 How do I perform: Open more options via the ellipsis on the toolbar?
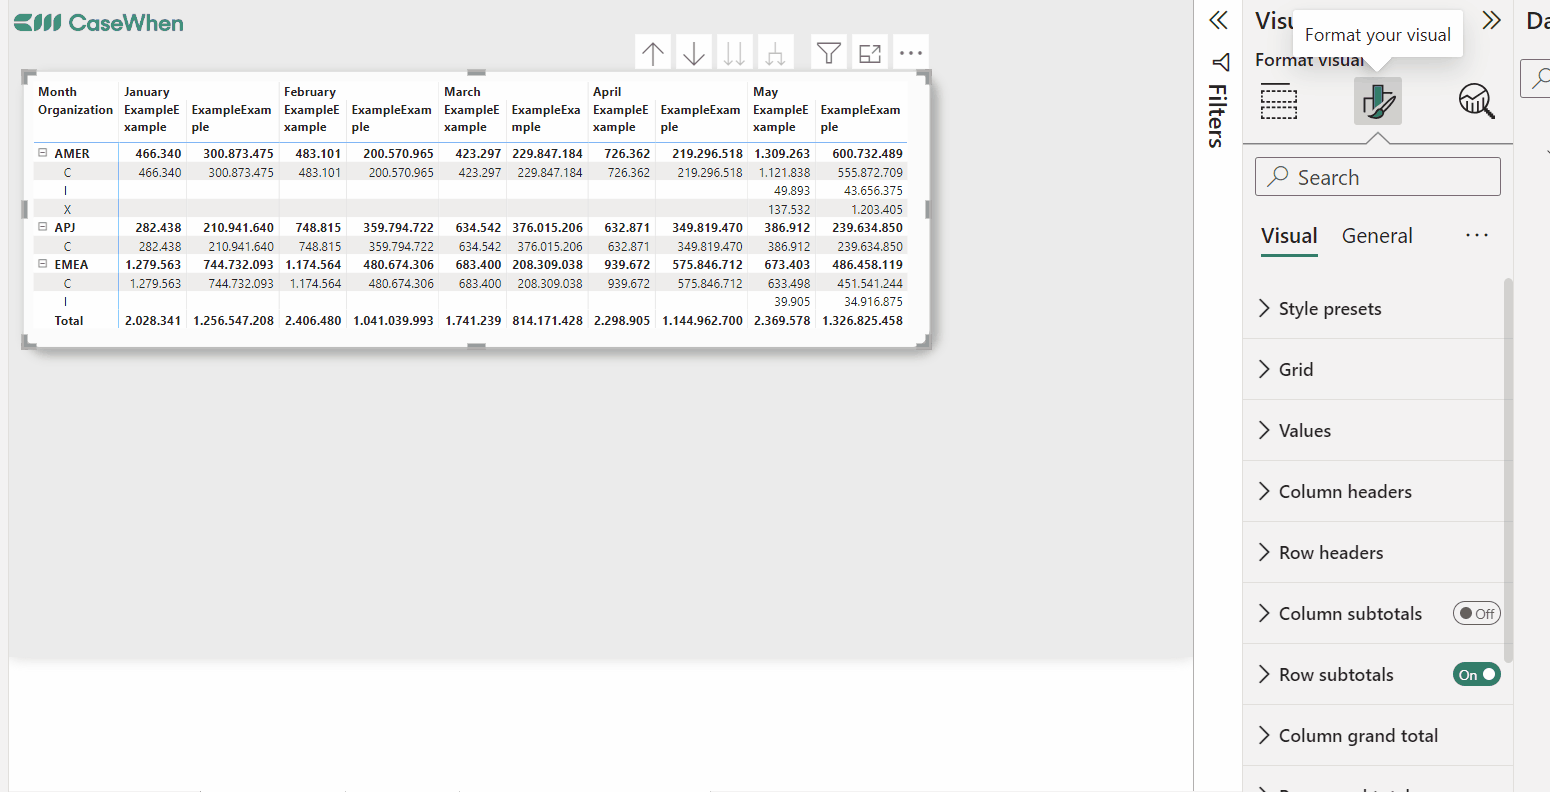910,52
